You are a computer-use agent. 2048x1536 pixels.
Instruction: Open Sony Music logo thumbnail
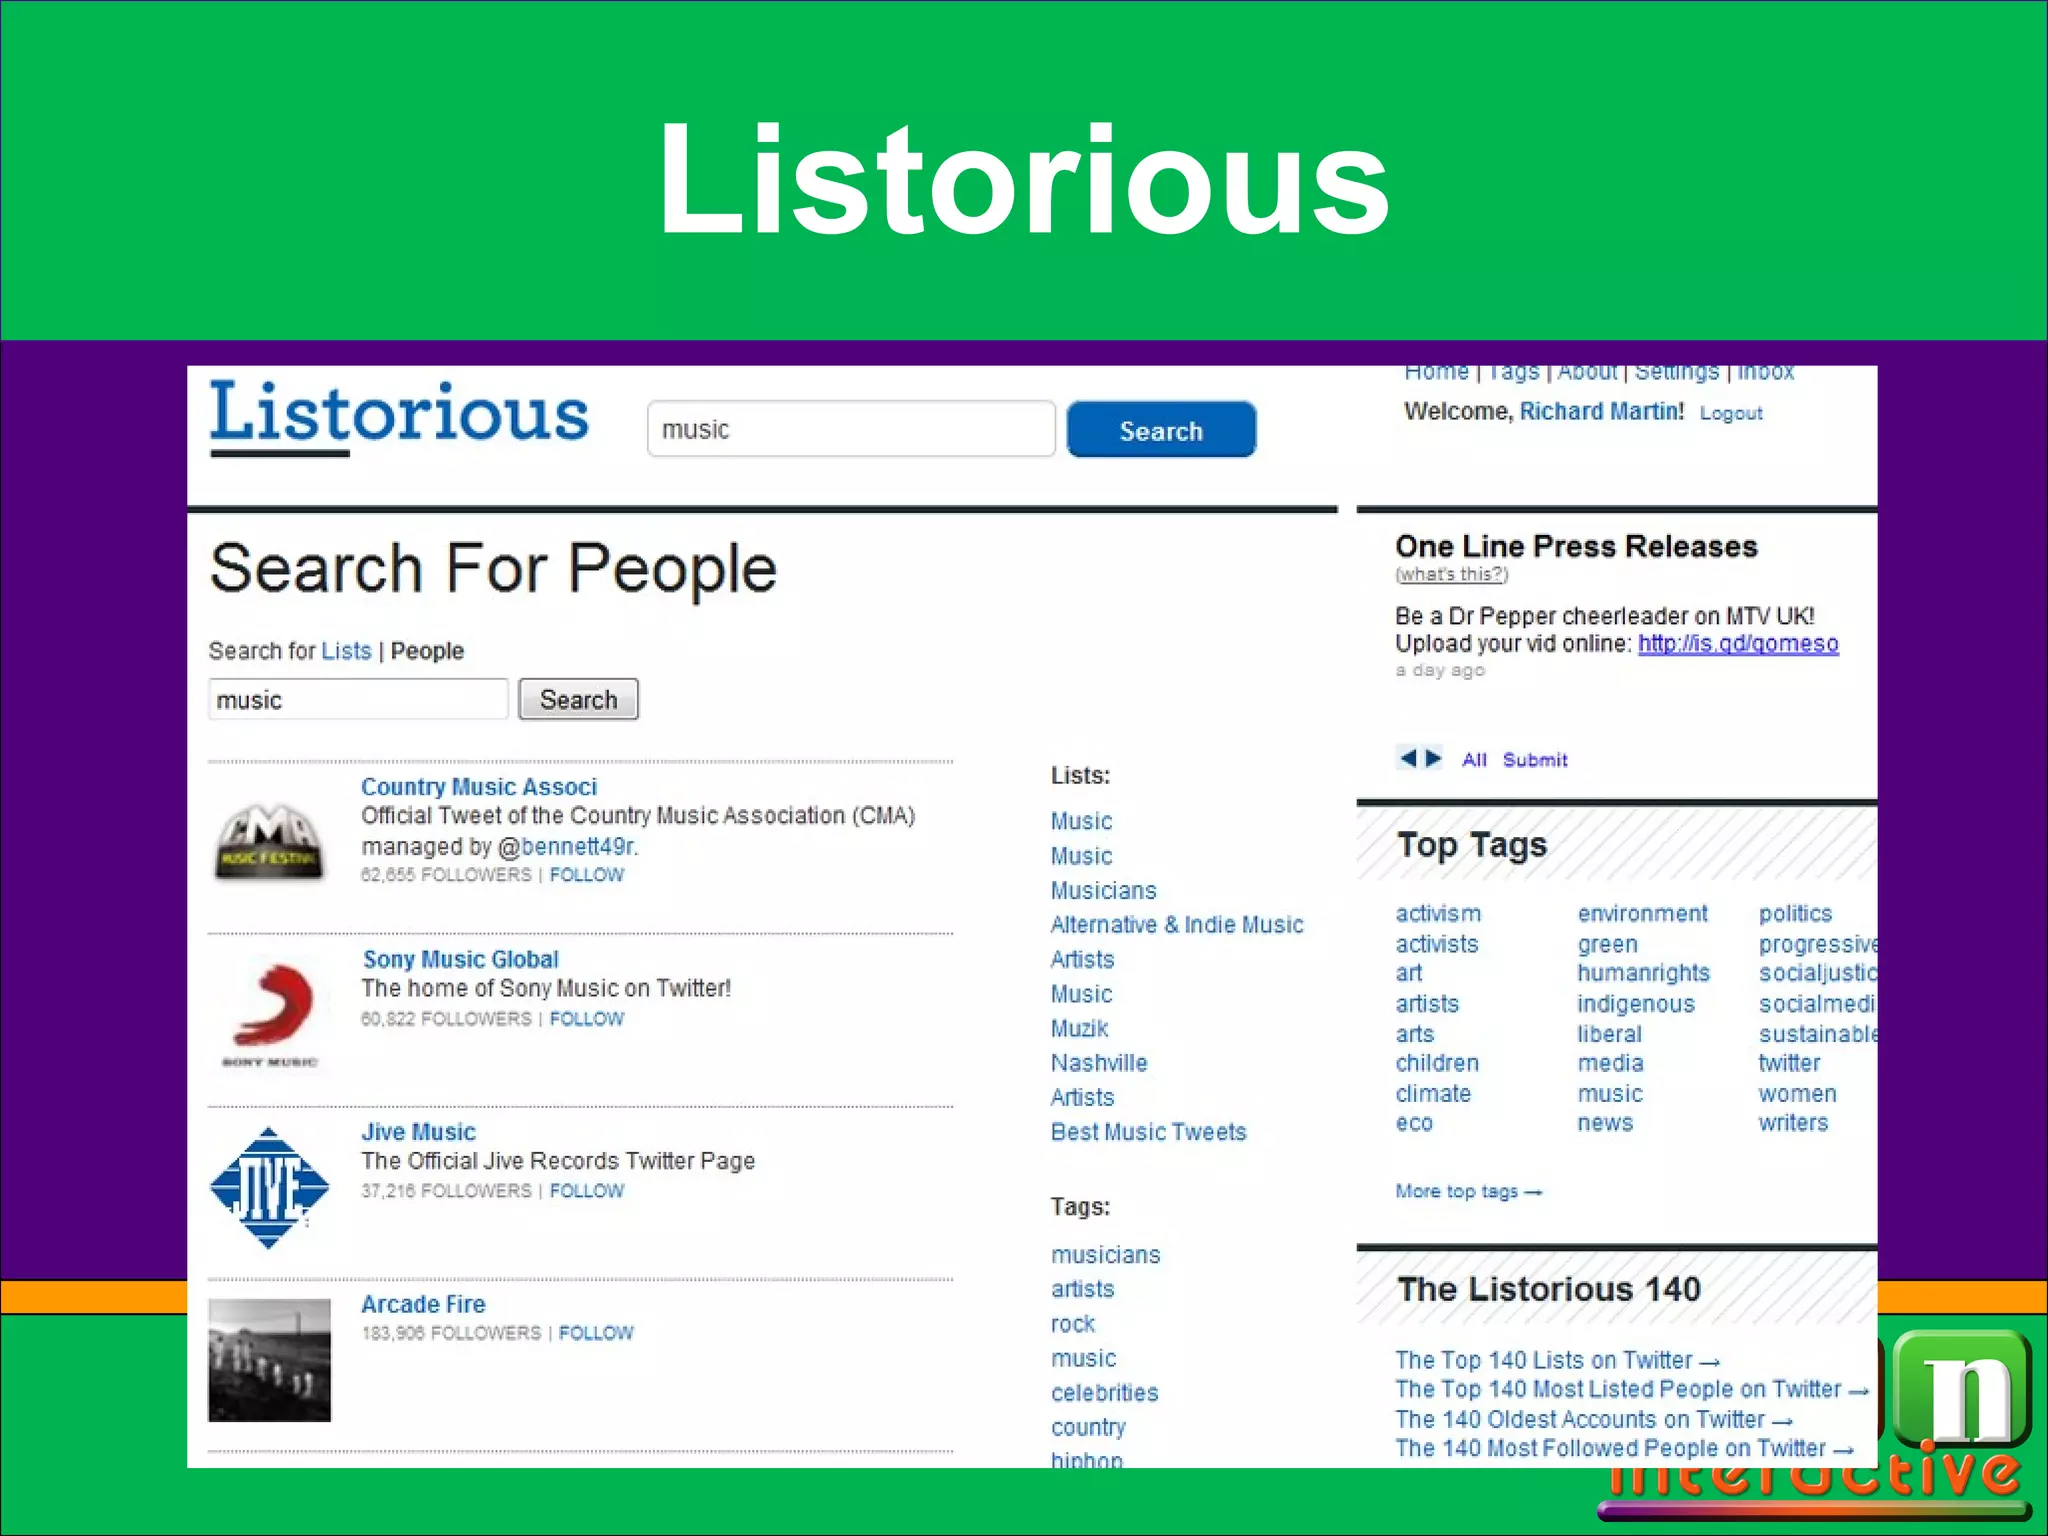[269, 1015]
